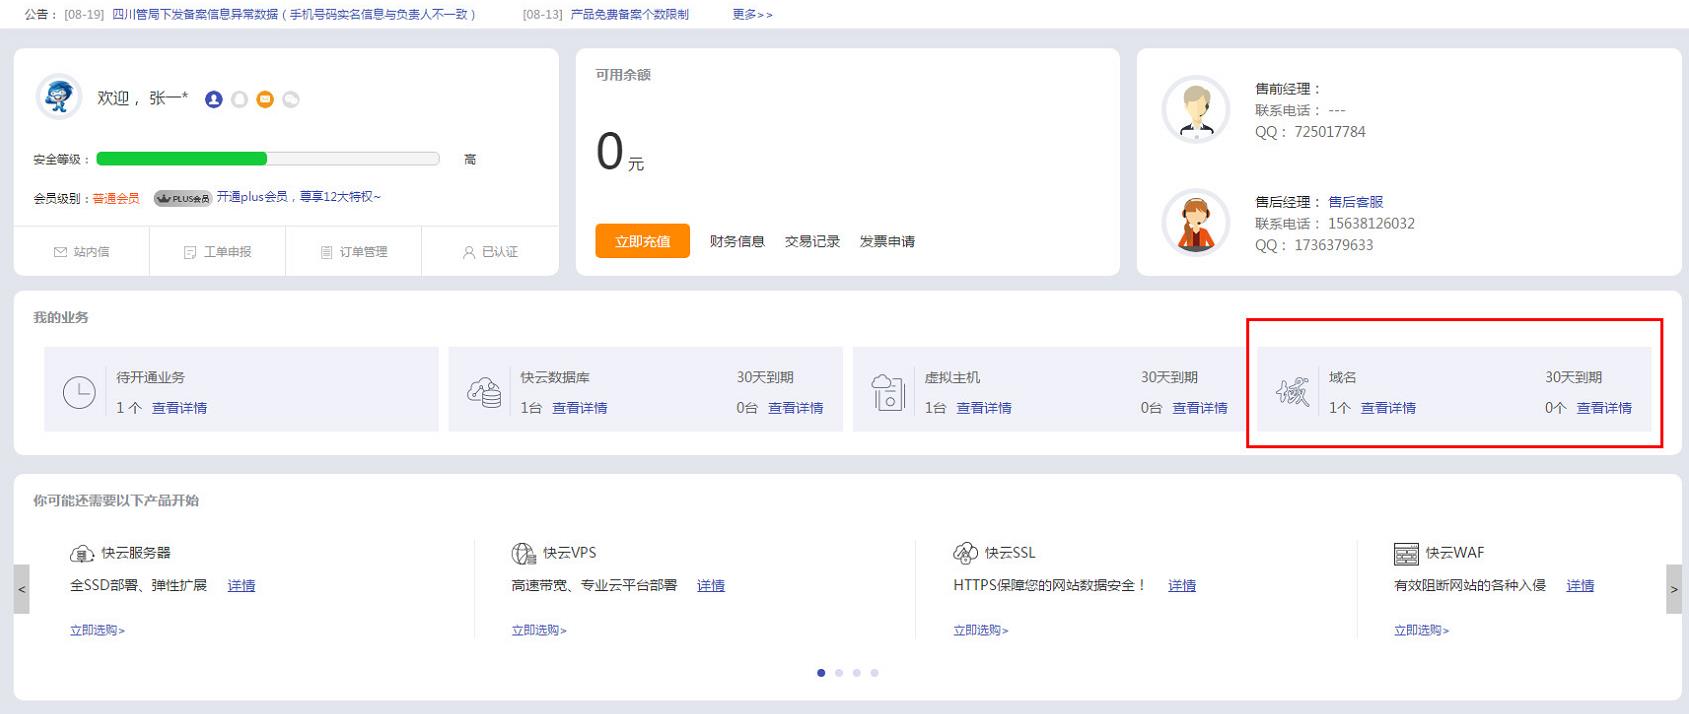The width and height of the screenshot is (1689, 714).
Task: Click 普通会员 membership level text
Action: pos(116,198)
